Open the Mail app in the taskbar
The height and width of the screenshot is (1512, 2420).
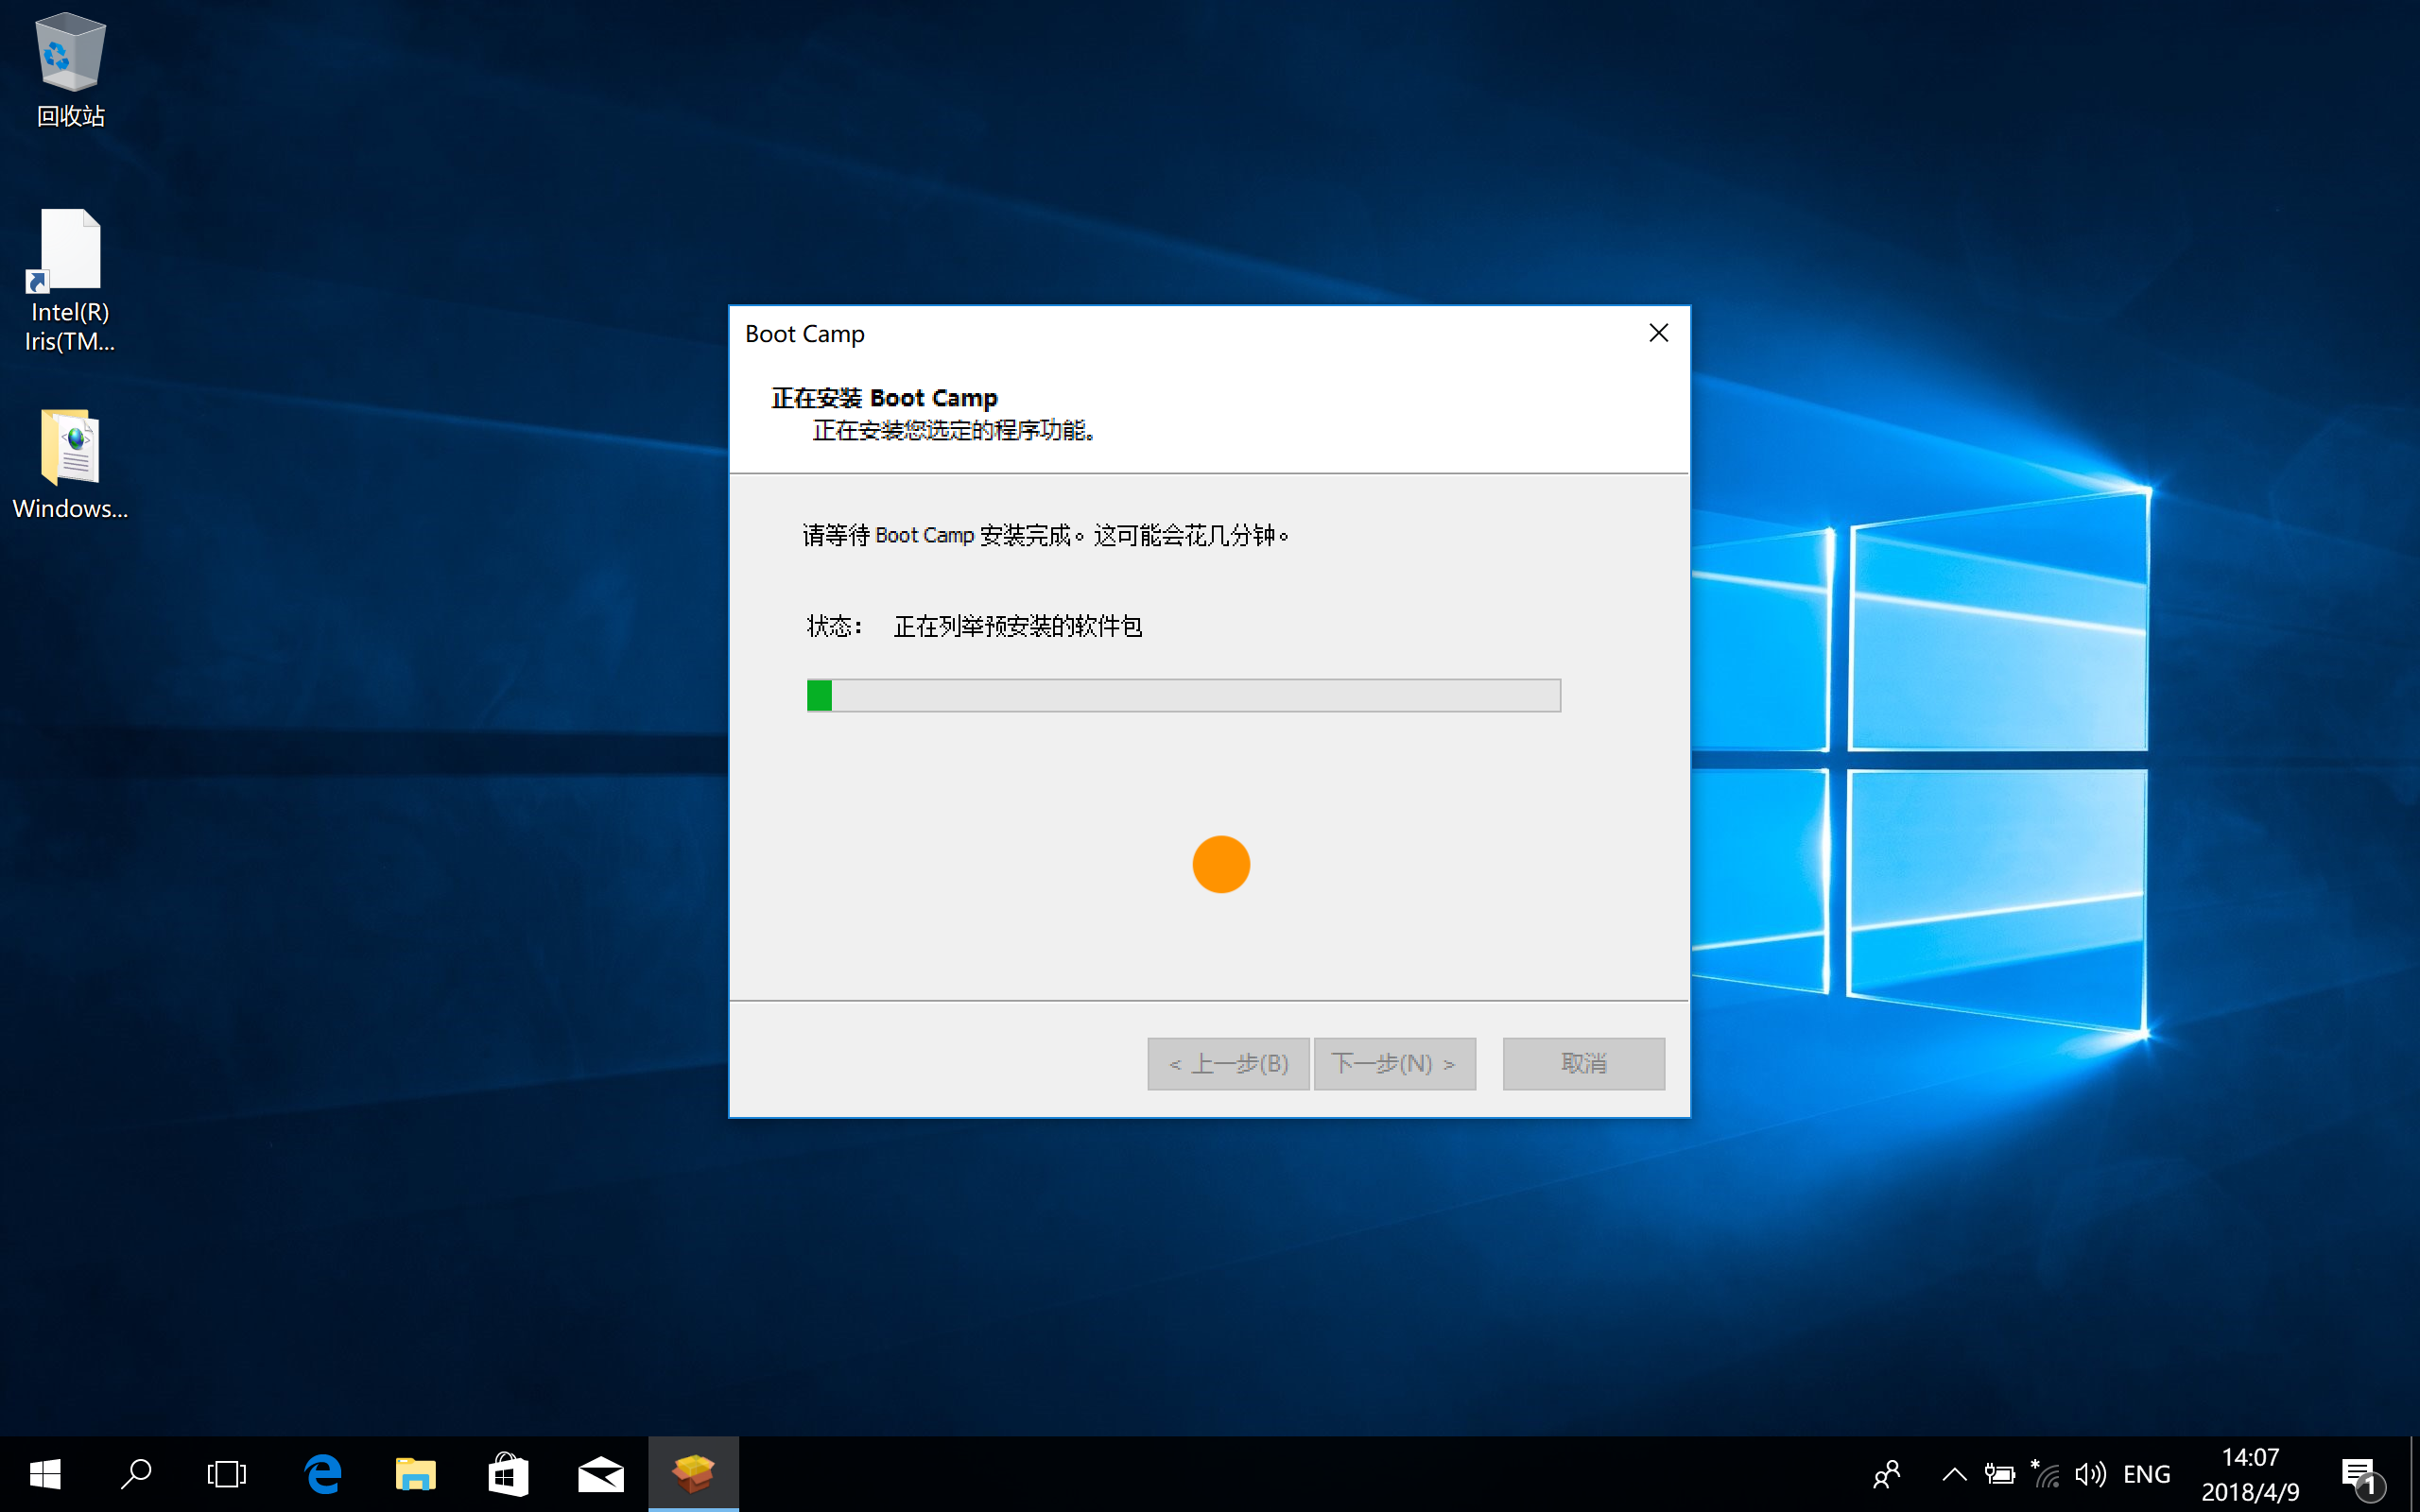click(x=601, y=1474)
